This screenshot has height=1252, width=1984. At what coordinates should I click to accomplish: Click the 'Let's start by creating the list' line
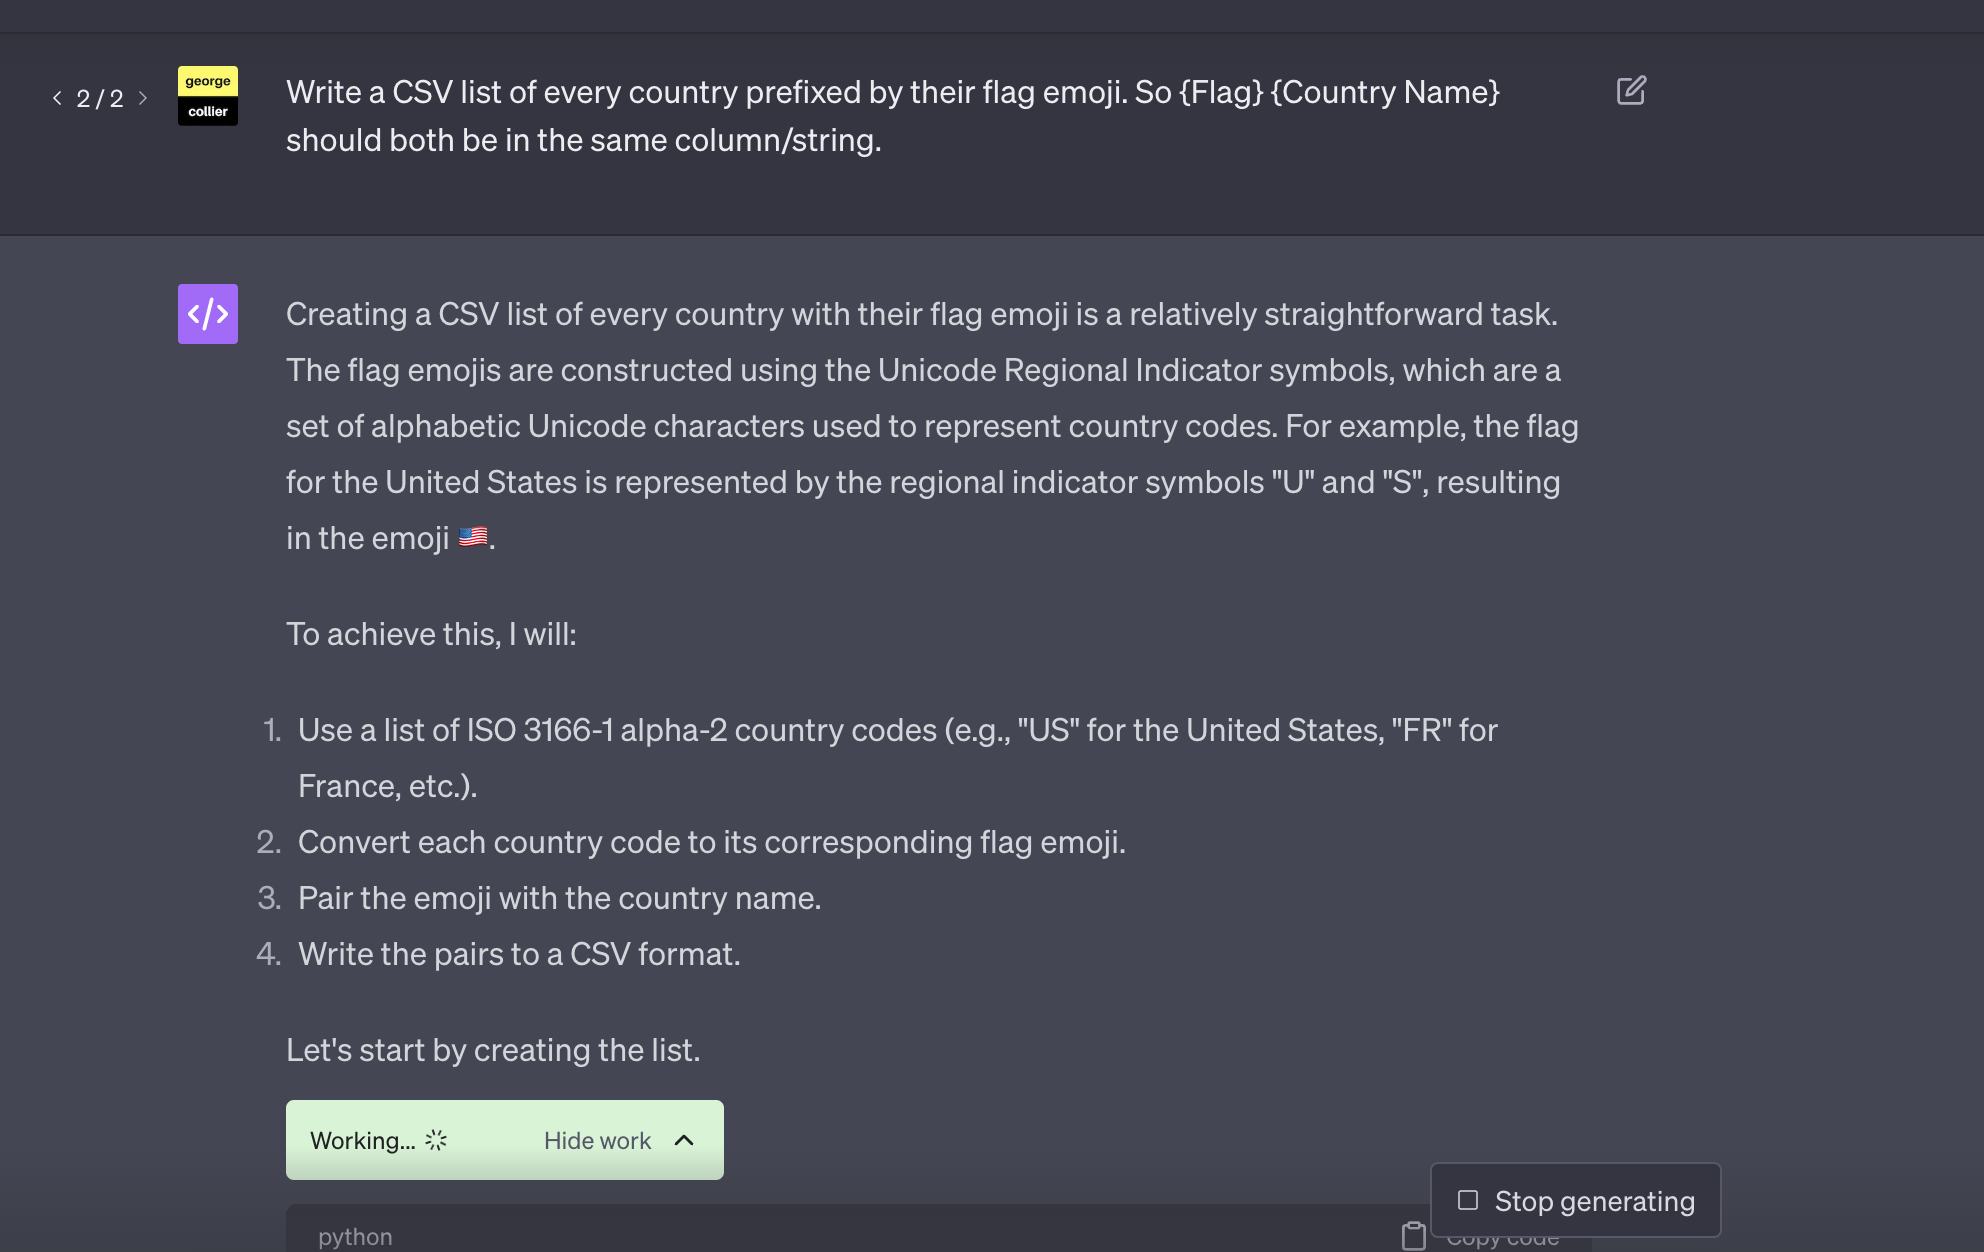click(x=493, y=1050)
